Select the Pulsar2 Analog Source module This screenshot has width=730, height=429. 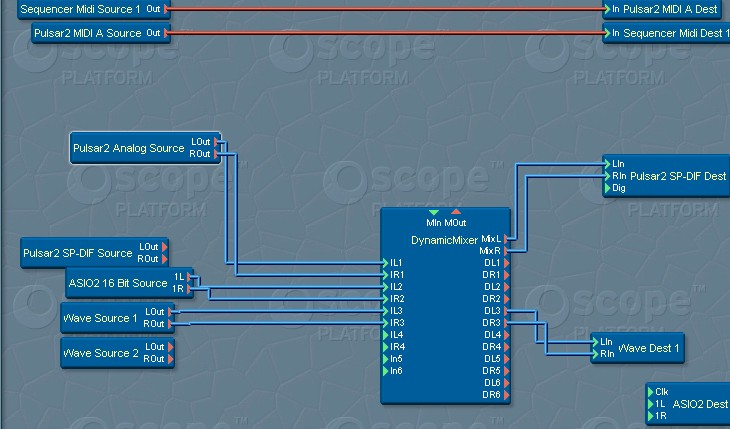click(128, 149)
